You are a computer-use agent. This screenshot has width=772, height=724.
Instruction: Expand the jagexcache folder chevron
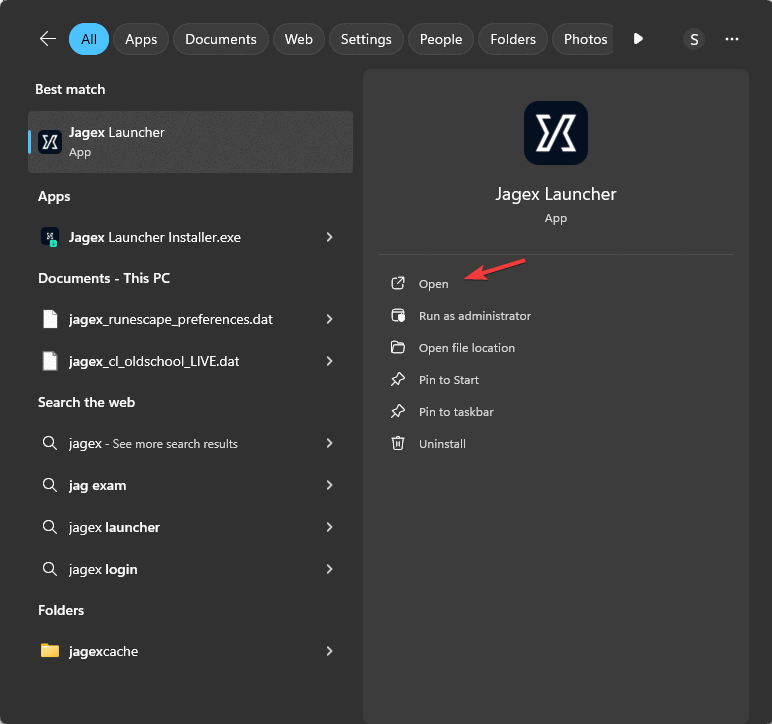pos(329,651)
